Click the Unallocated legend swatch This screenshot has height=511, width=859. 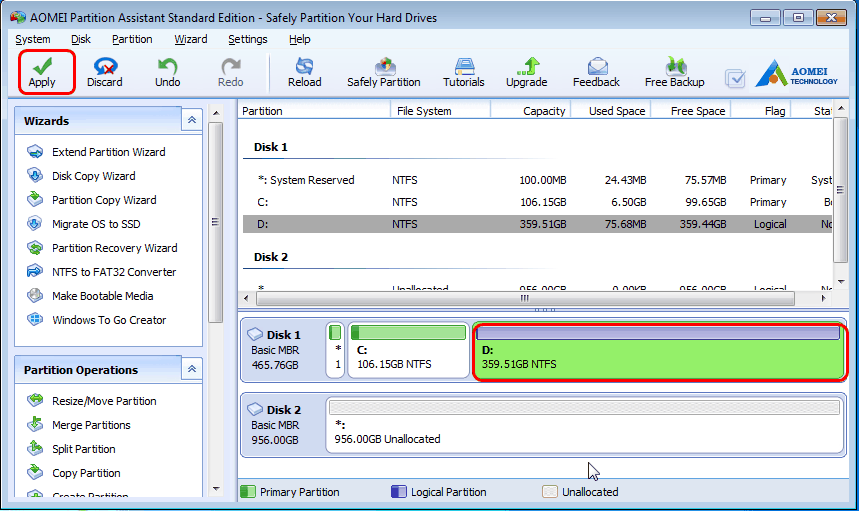[549, 492]
